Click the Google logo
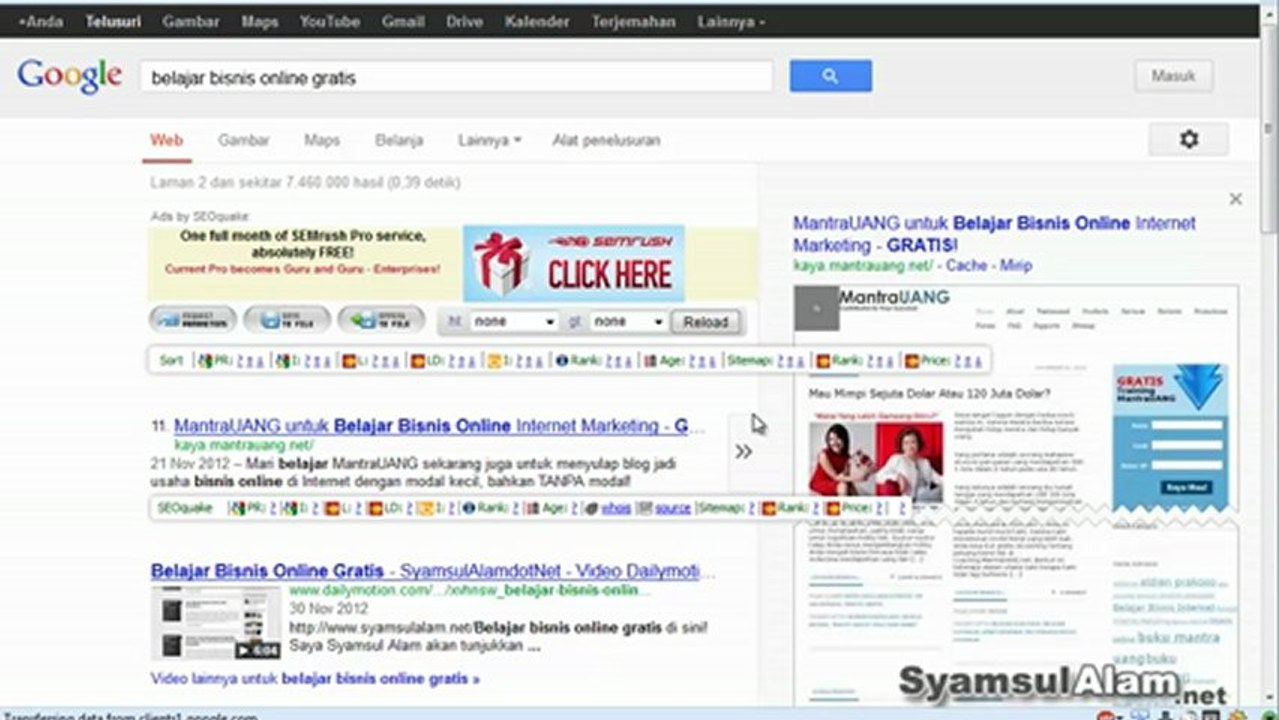The height and width of the screenshot is (720, 1279). point(69,76)
